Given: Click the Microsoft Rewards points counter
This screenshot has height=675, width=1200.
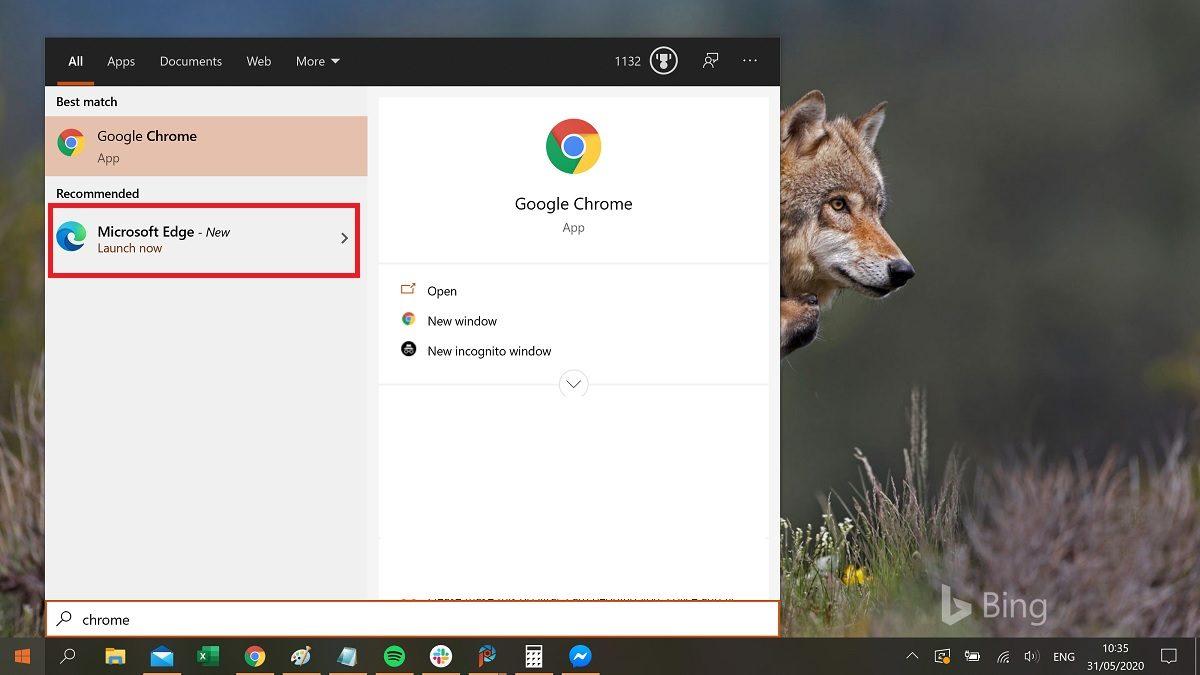Looking at the screenshot, I should (x=645, y=60).
